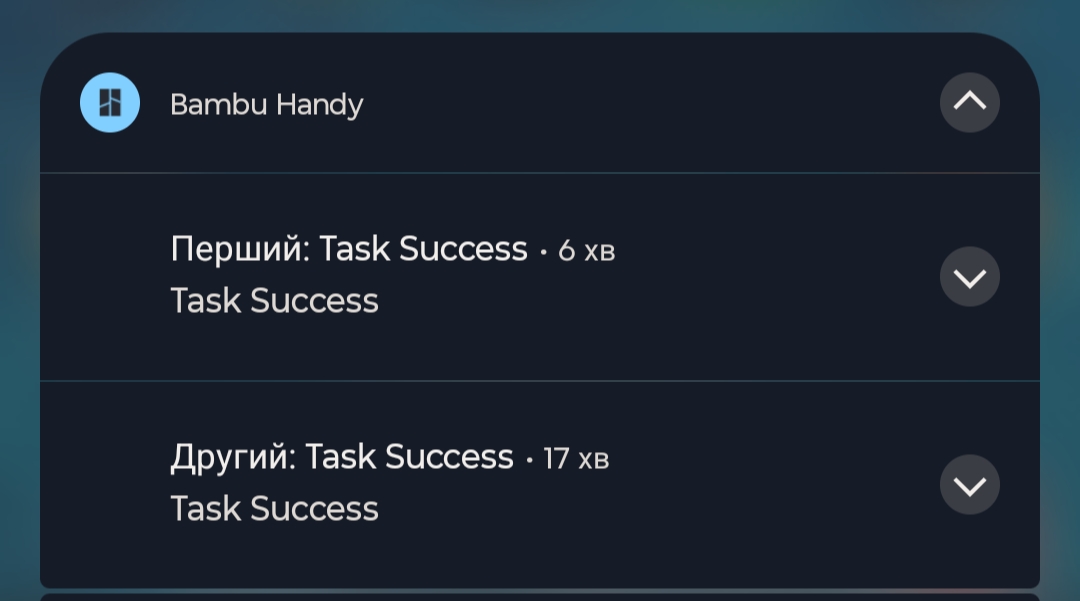Tap "Task Success" in the Перший title line
The width and height of the screenshot is (1080, 601).
click(x=423, y=249)
